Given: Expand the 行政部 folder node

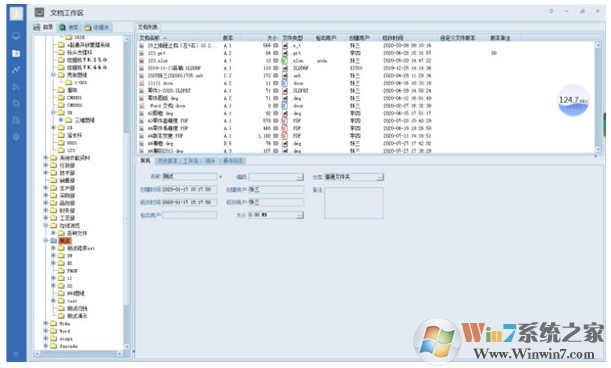Looking at the screenshot, I should click(x=46, y=165).
